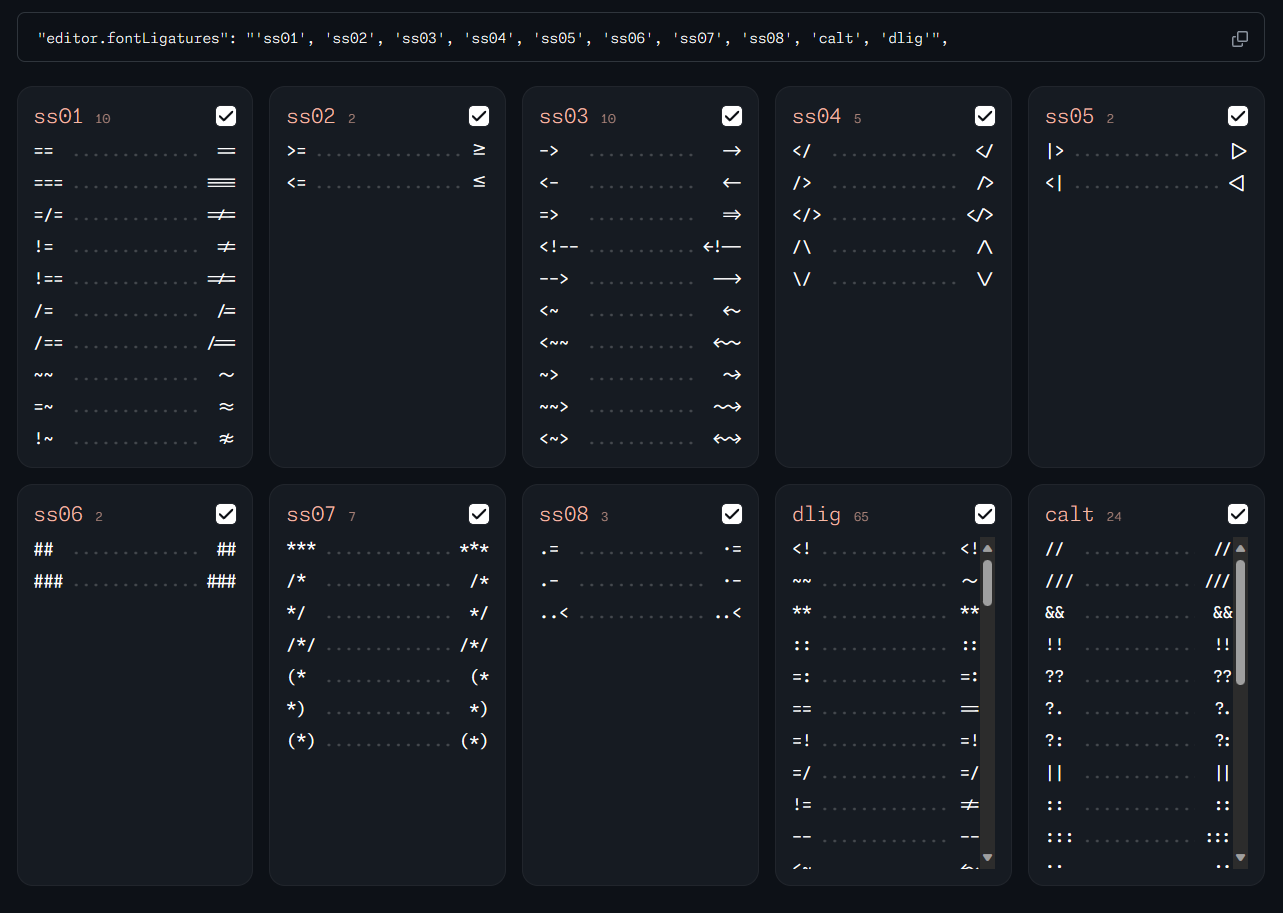Copy the editor.fontLigatures setting snippet
The width and height of the screenshot is (1283, 913).
1240,39
